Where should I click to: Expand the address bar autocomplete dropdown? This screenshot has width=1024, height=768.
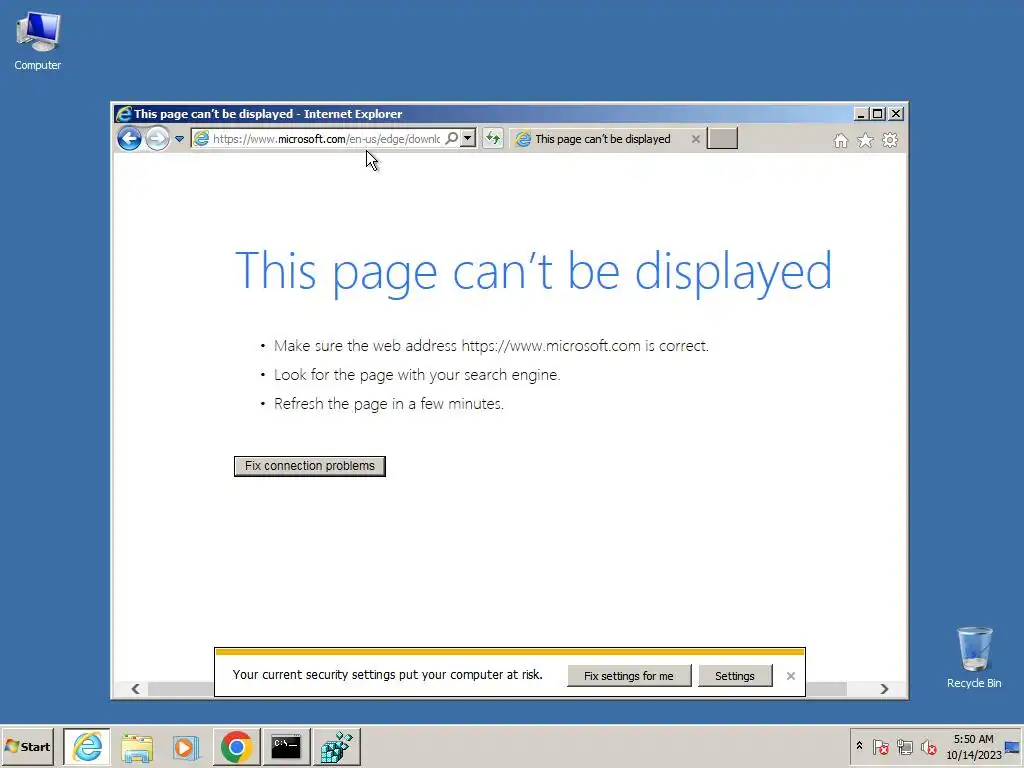point(468,138)
